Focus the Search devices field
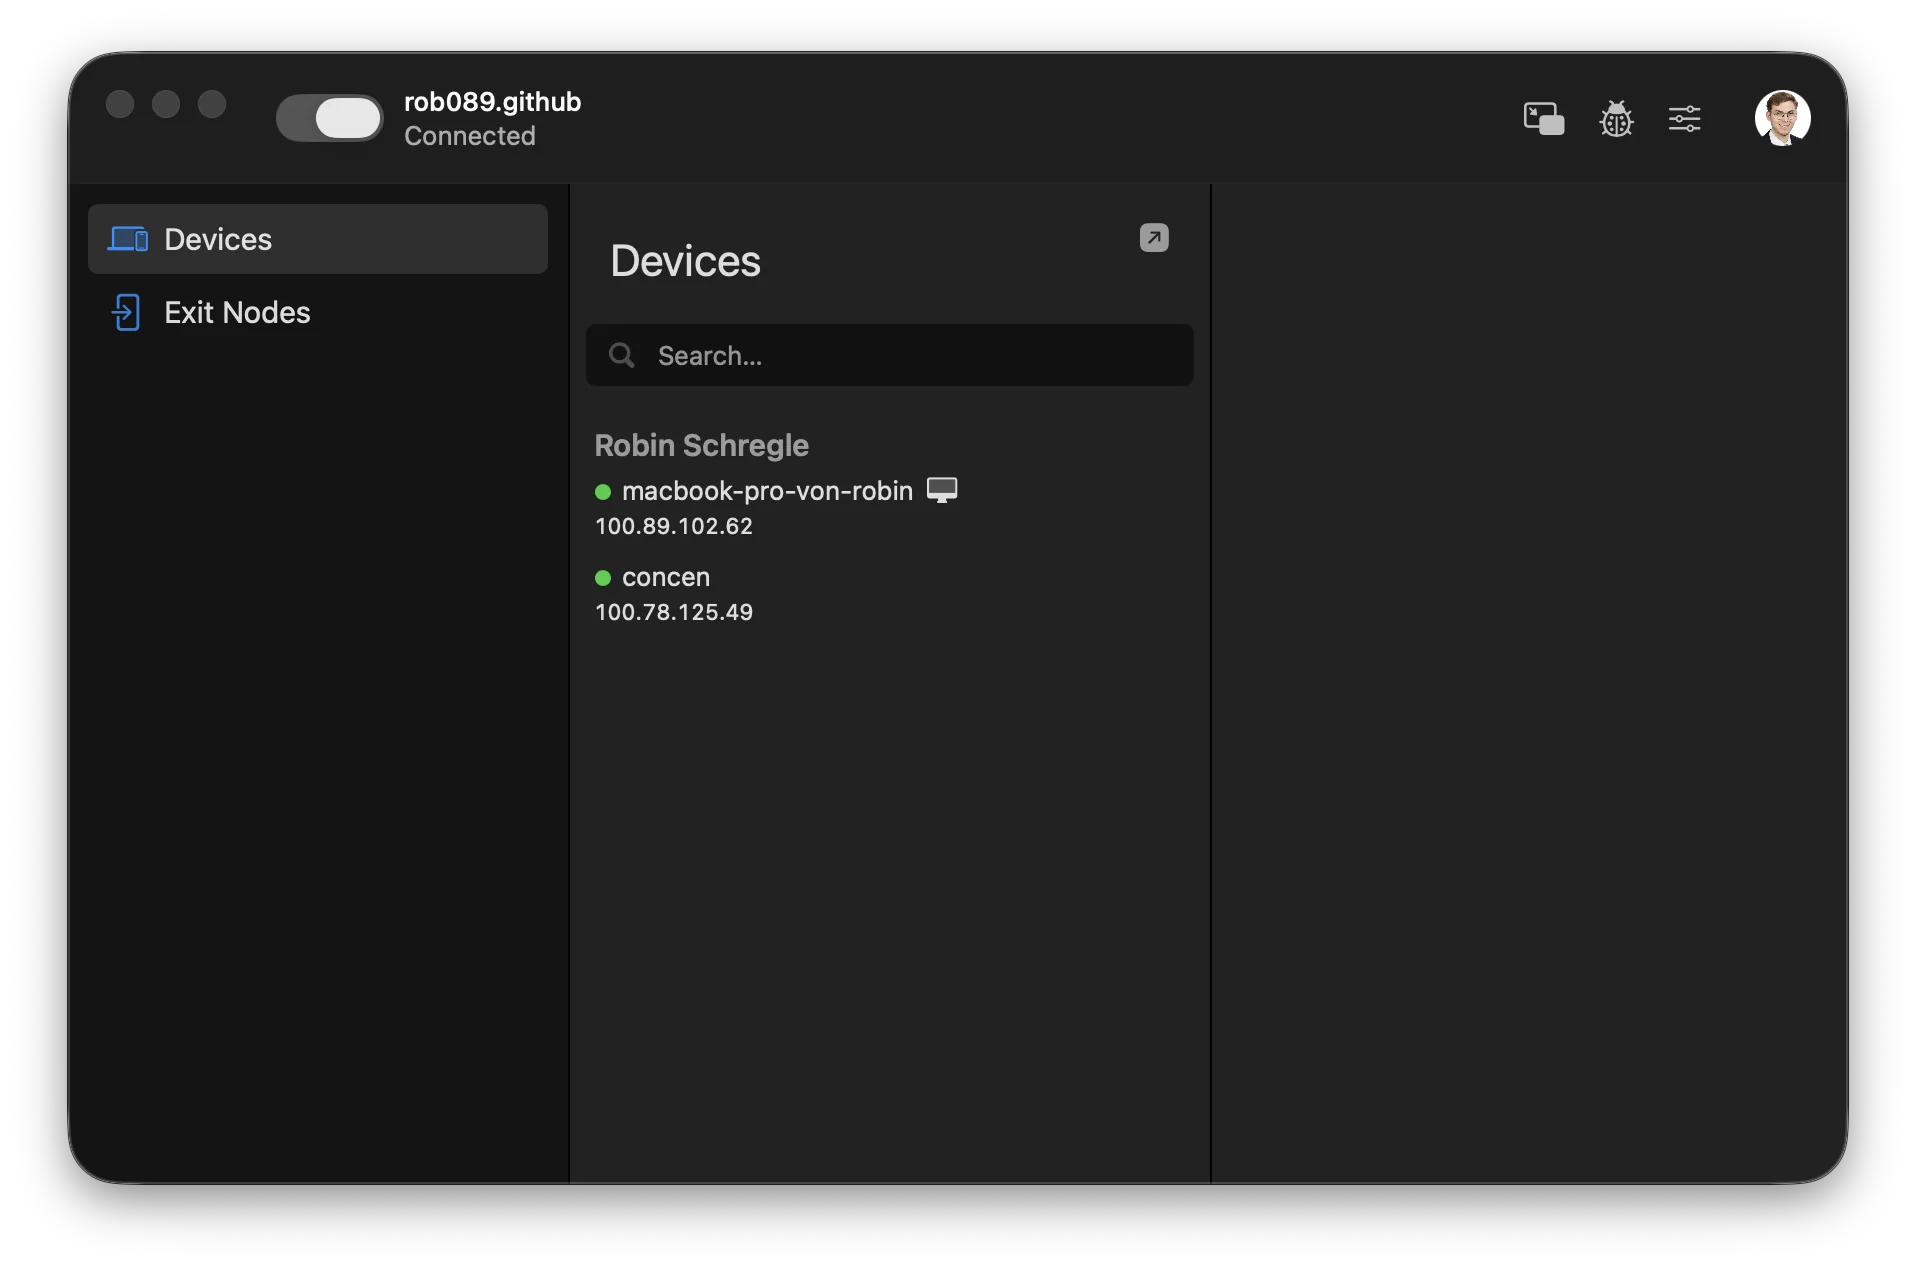Screen dimensions: 1916x1268 [889, 355]
